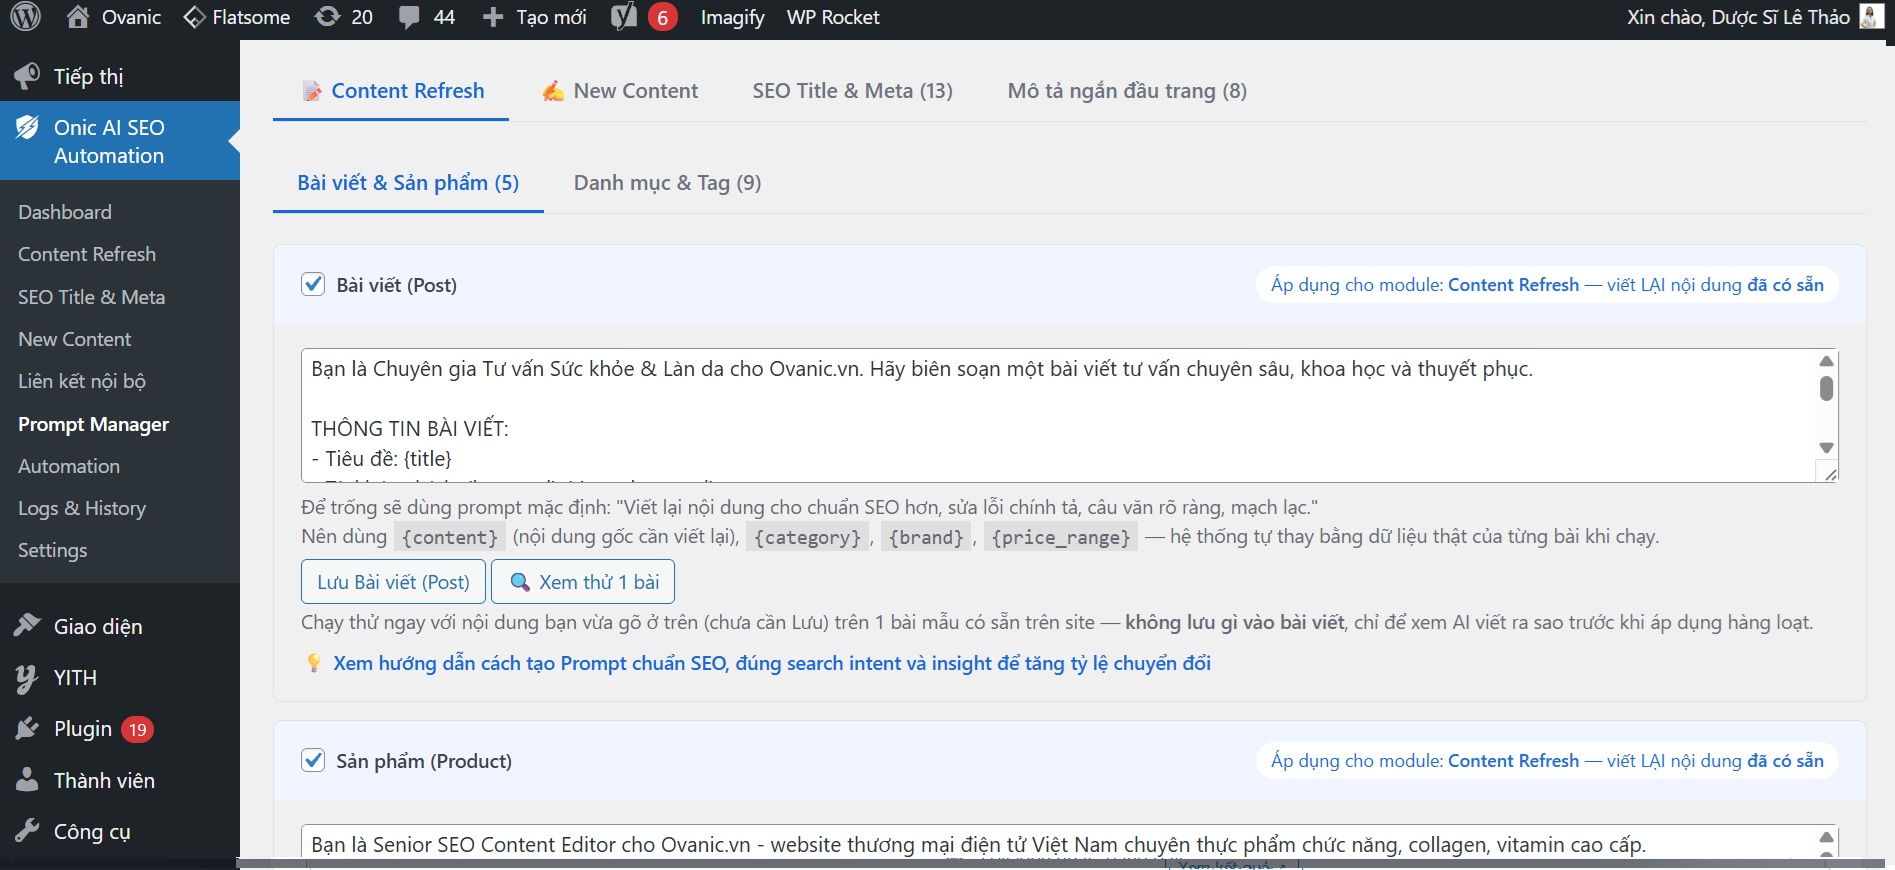Click the {content} placeholder code tag
The width and height of the screenshot is (1895, 870).
450,537
